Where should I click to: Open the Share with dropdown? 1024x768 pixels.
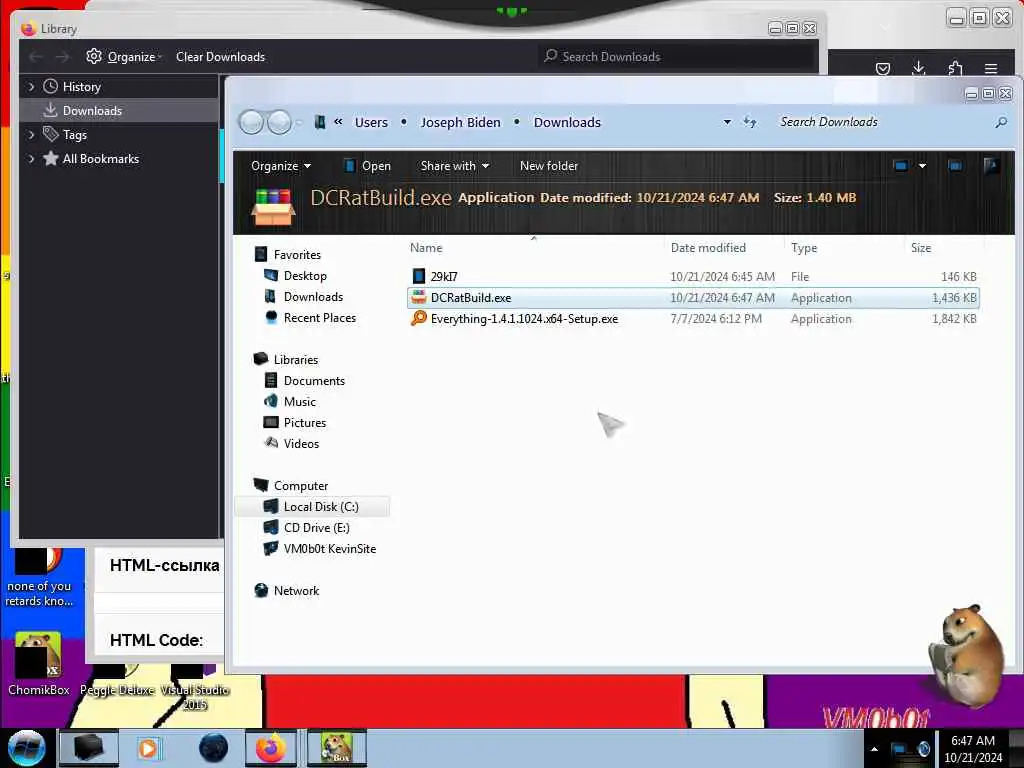pos(455,166)
